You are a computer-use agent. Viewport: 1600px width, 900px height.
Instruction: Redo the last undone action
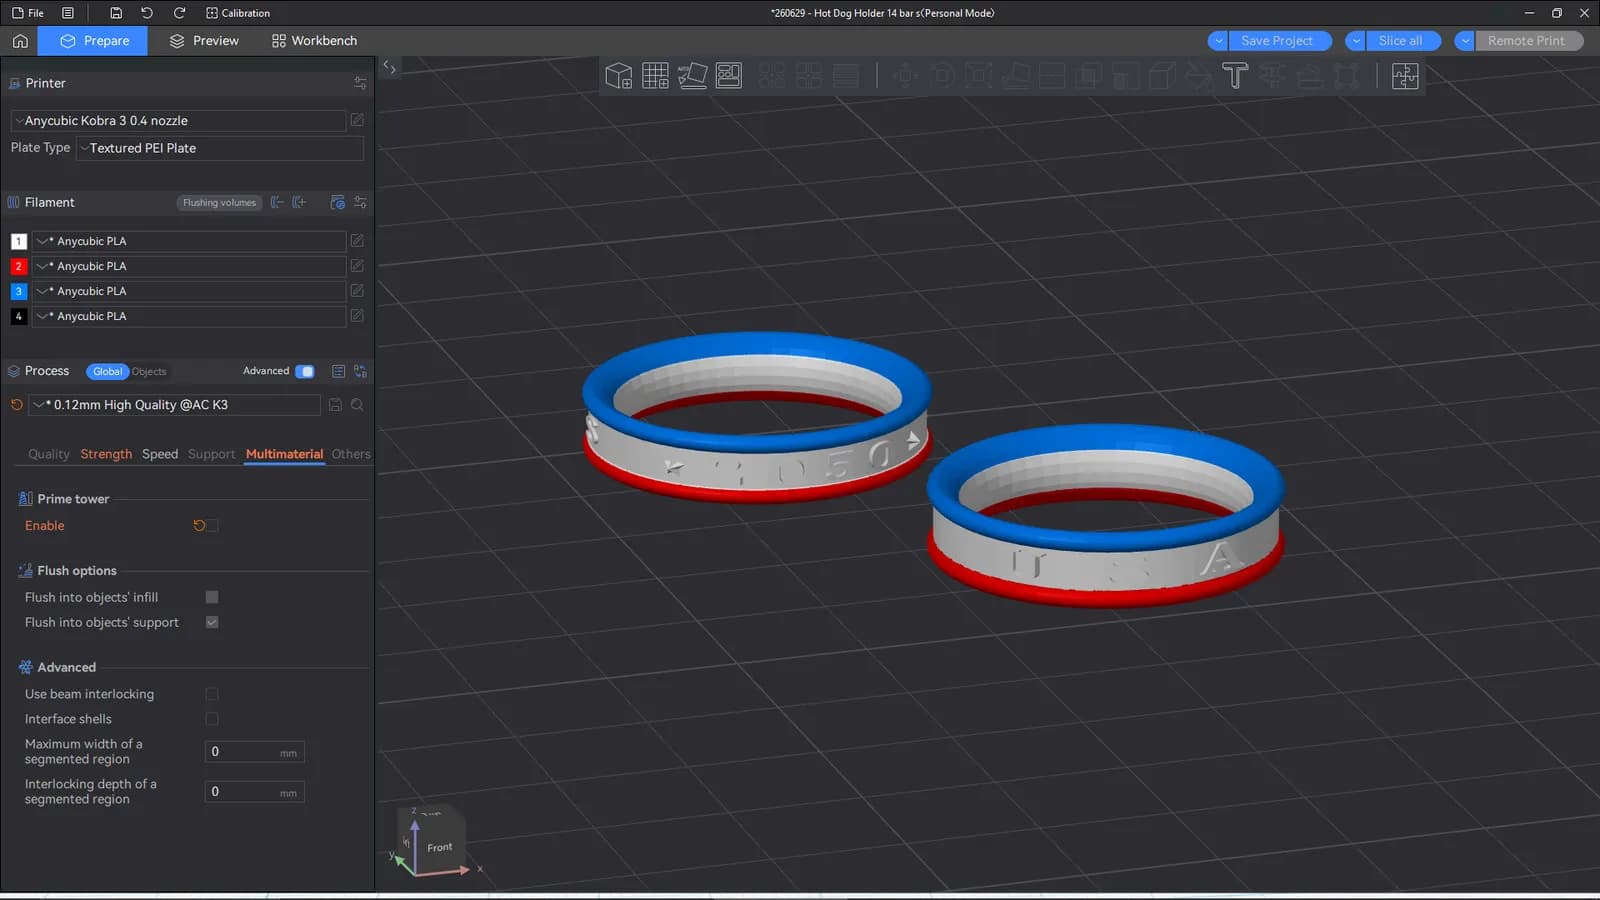pyautogui.click(x=179, y=13)
